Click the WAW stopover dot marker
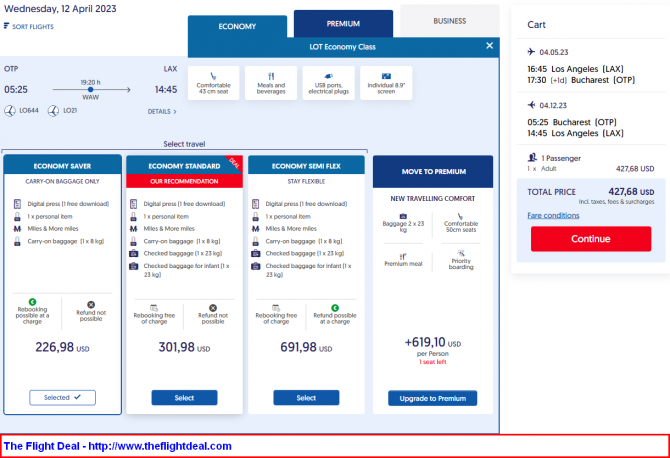The image size is (670, 458). (x=90, y=90)
